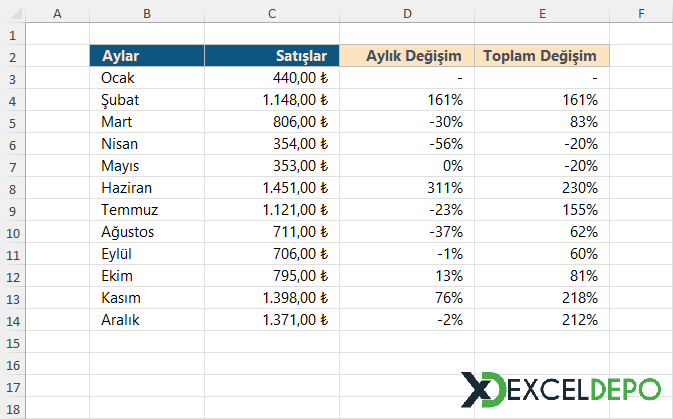Click the 440,00 ₺ cell
673x419 pixels.
click(x=271, y=77)
